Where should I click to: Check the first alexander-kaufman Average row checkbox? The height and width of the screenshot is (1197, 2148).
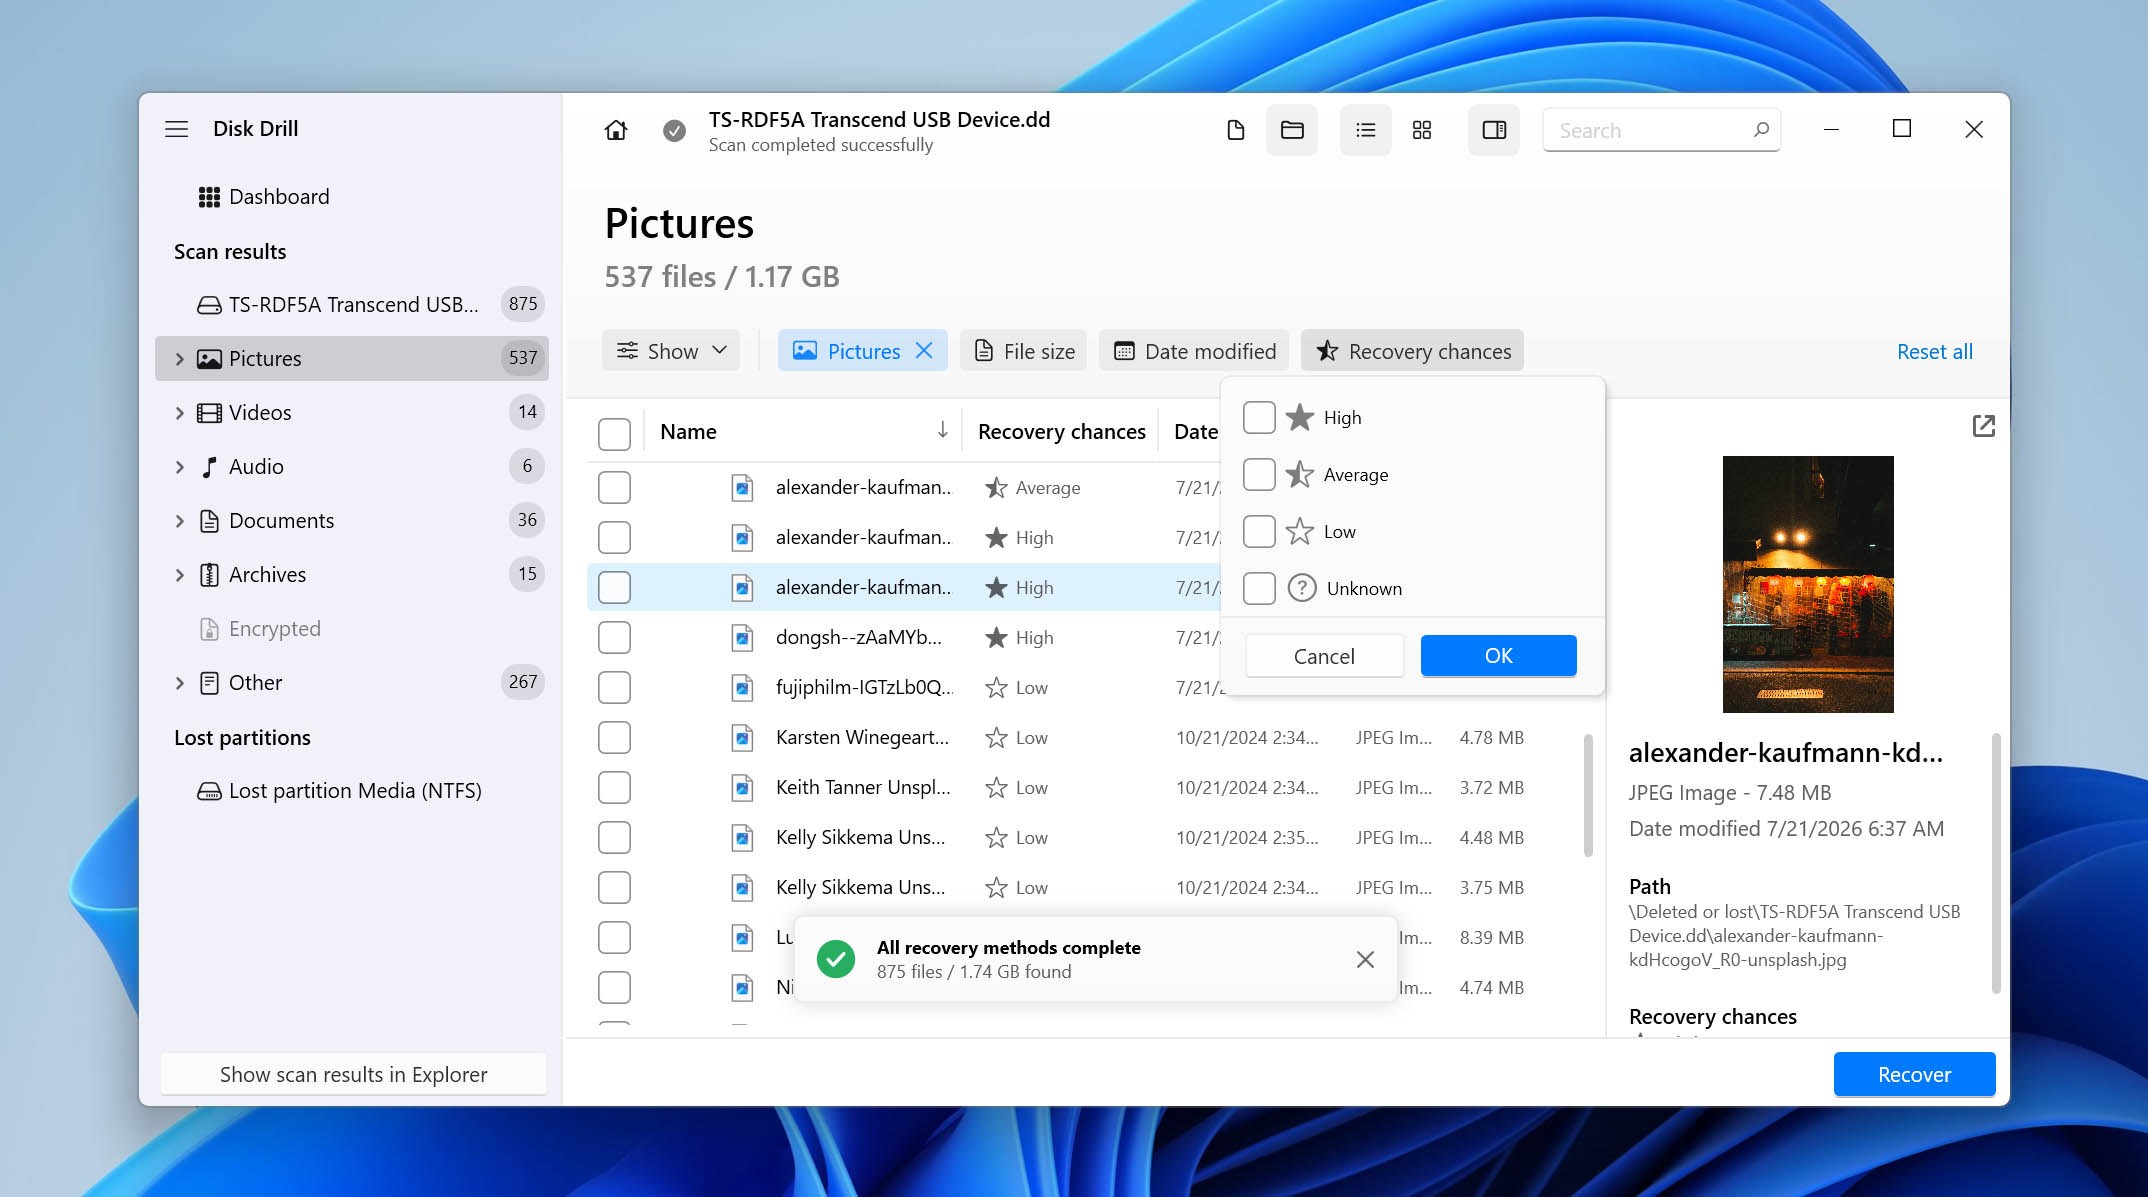pos(614,488)
